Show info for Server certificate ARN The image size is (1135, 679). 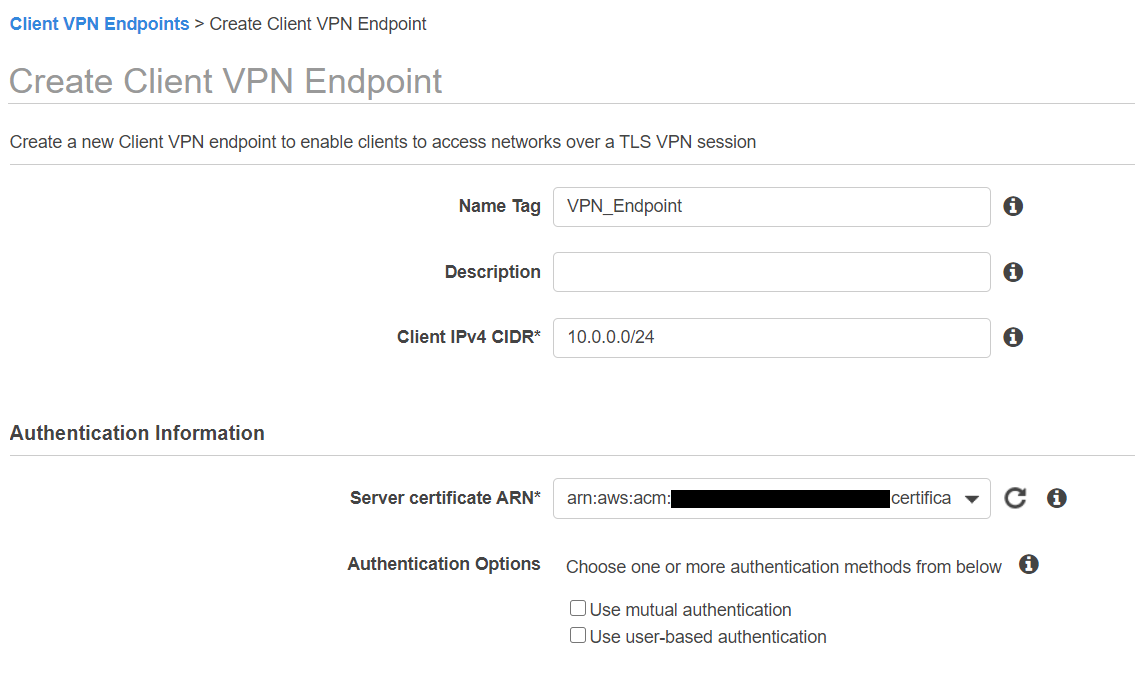1056,498
